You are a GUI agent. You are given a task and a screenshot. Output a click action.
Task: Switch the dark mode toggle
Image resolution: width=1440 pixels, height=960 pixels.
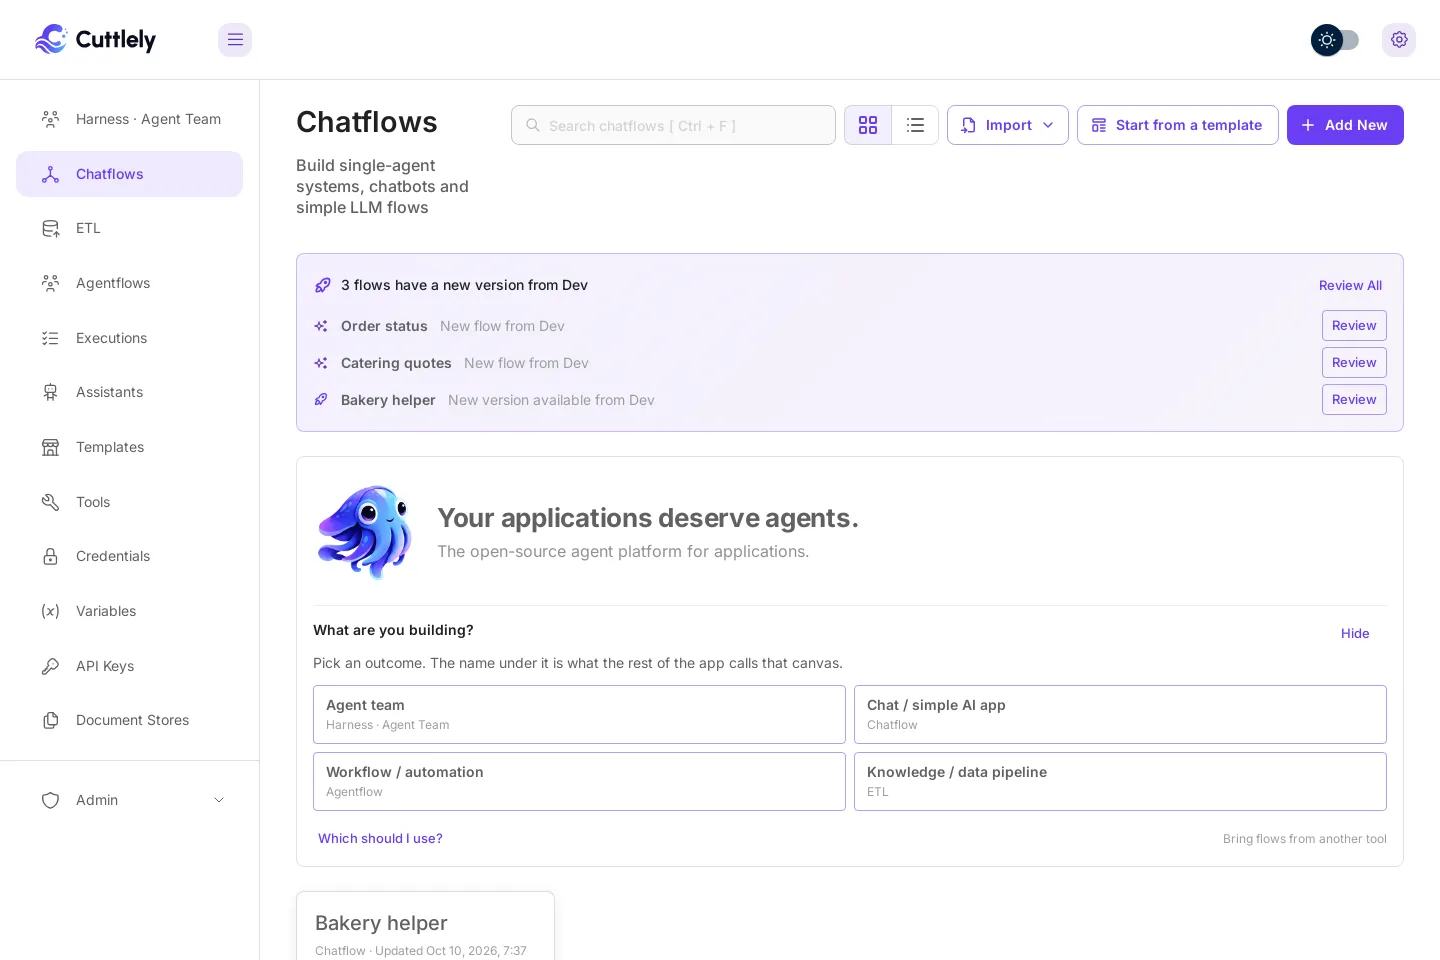[1335, 40]
